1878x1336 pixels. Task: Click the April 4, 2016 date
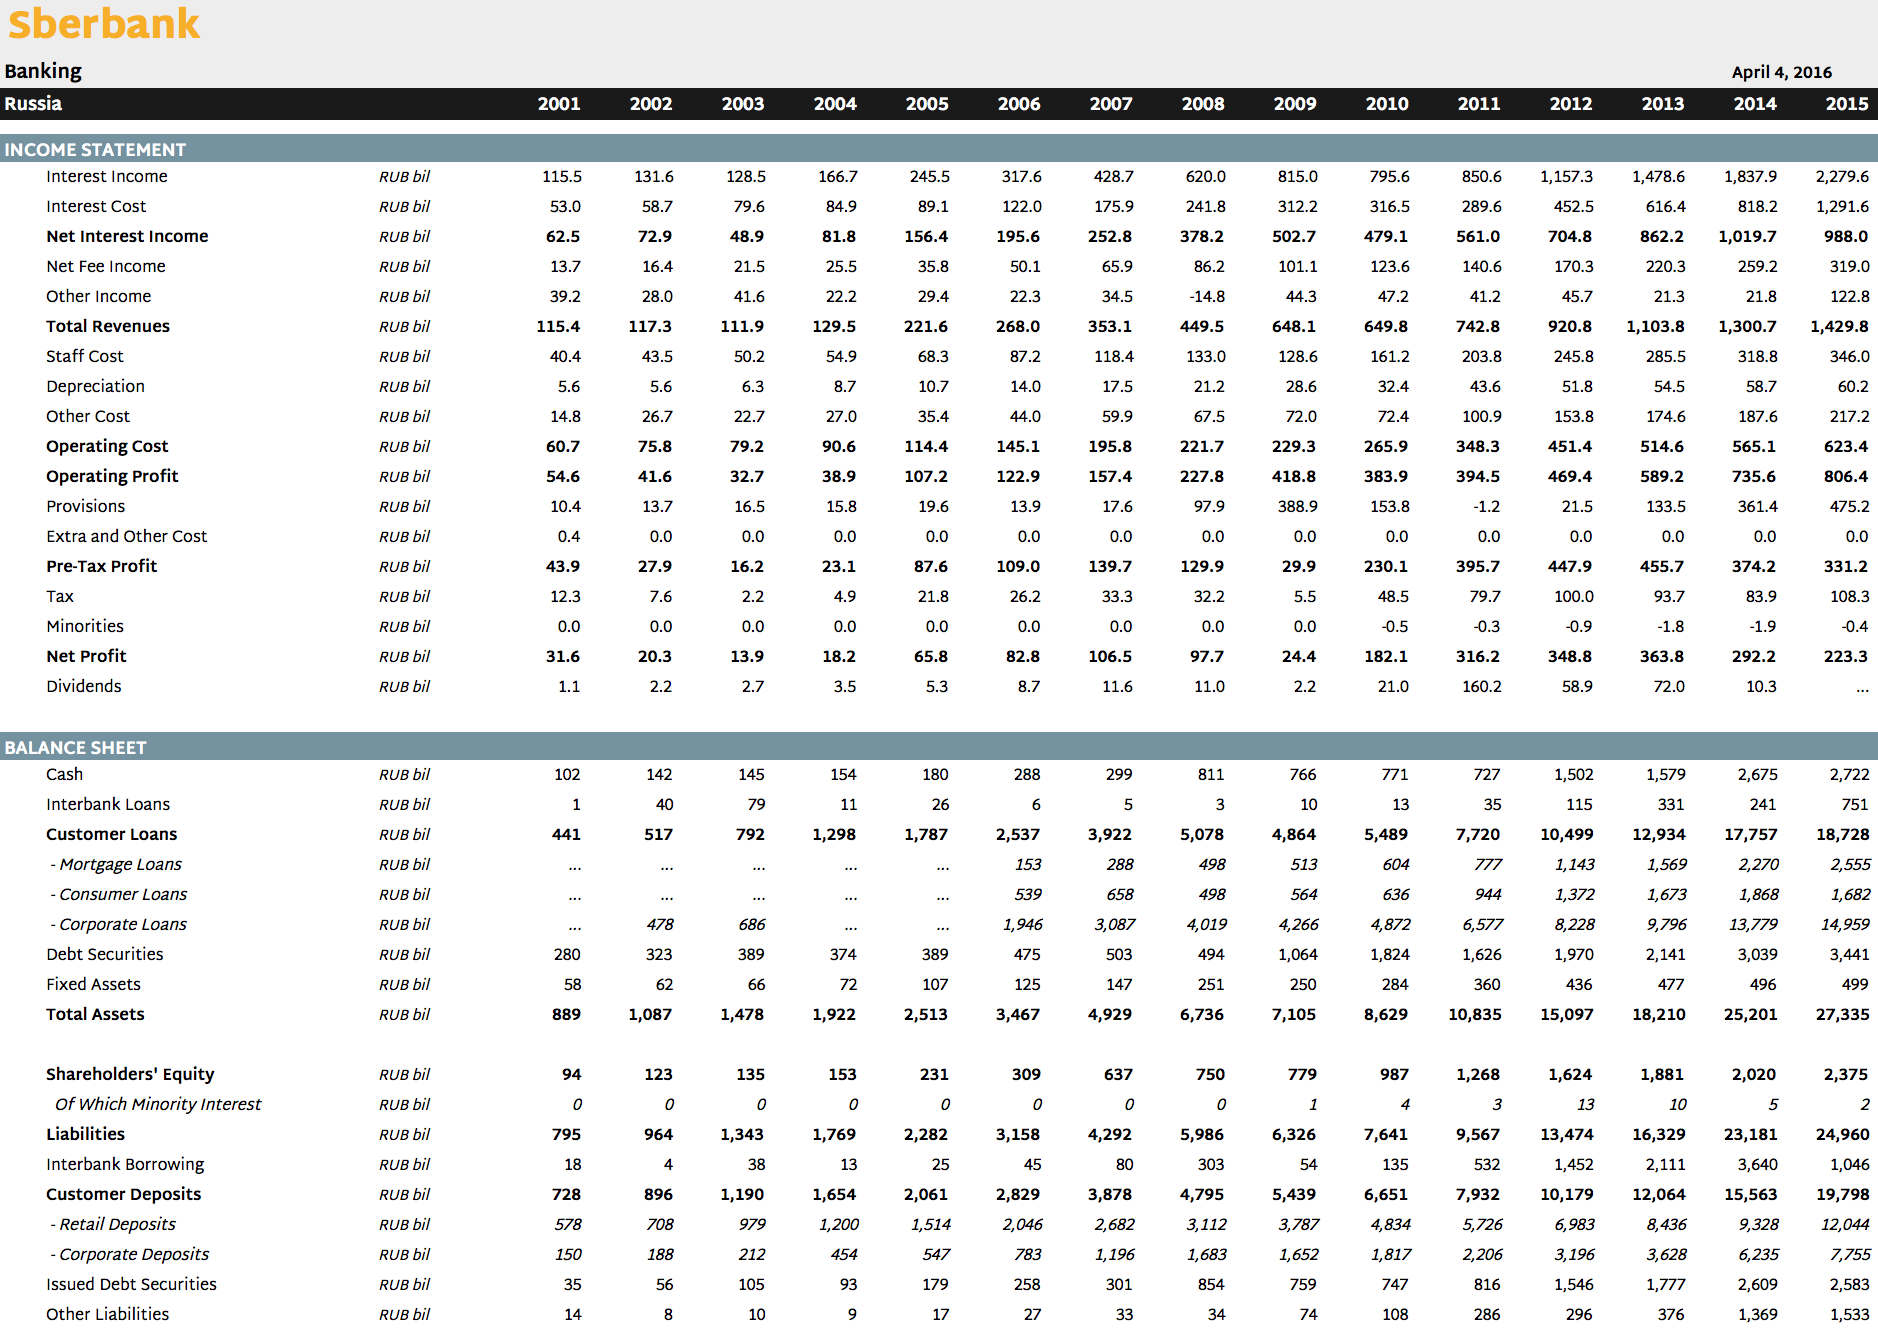1782,72
